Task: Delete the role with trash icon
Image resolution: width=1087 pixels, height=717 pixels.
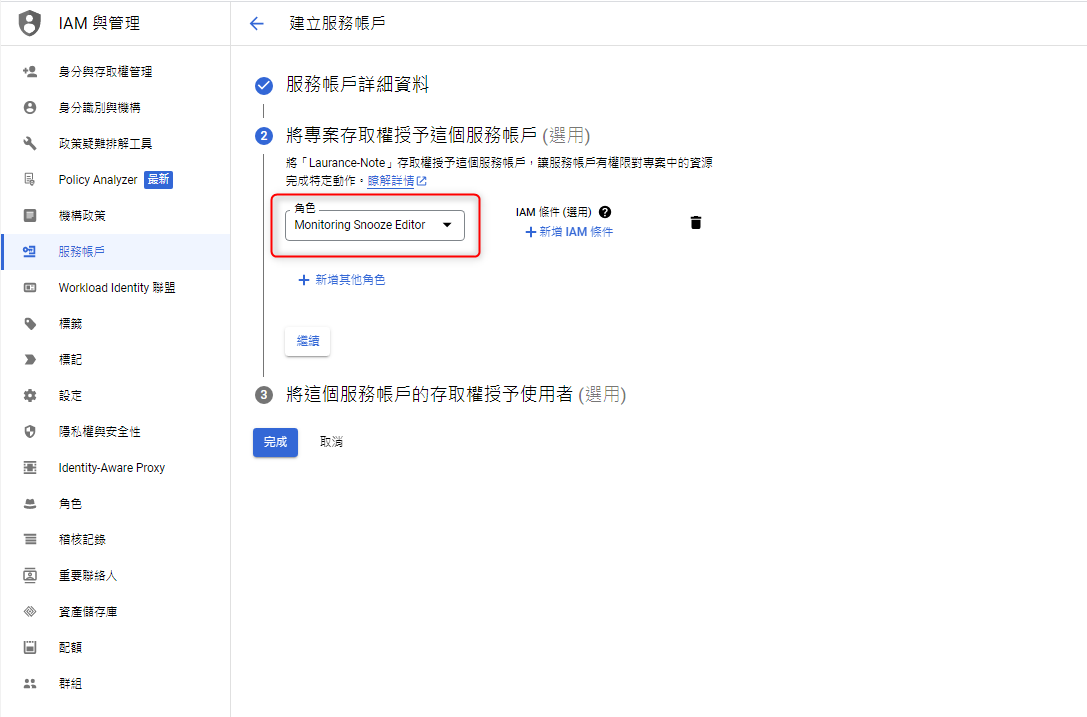Action: (x=696, y=223)
